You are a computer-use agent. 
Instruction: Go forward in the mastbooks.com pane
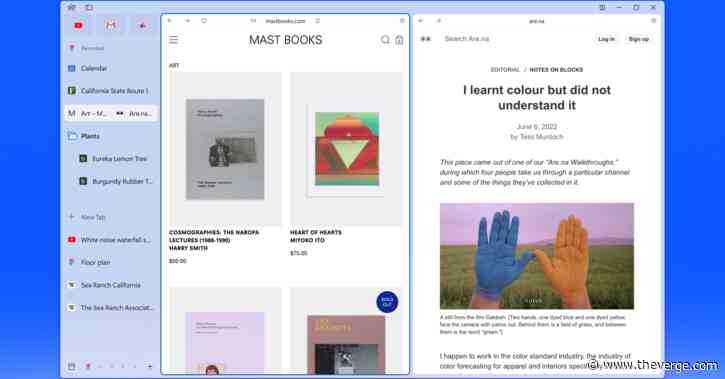(x=187, y=21)
